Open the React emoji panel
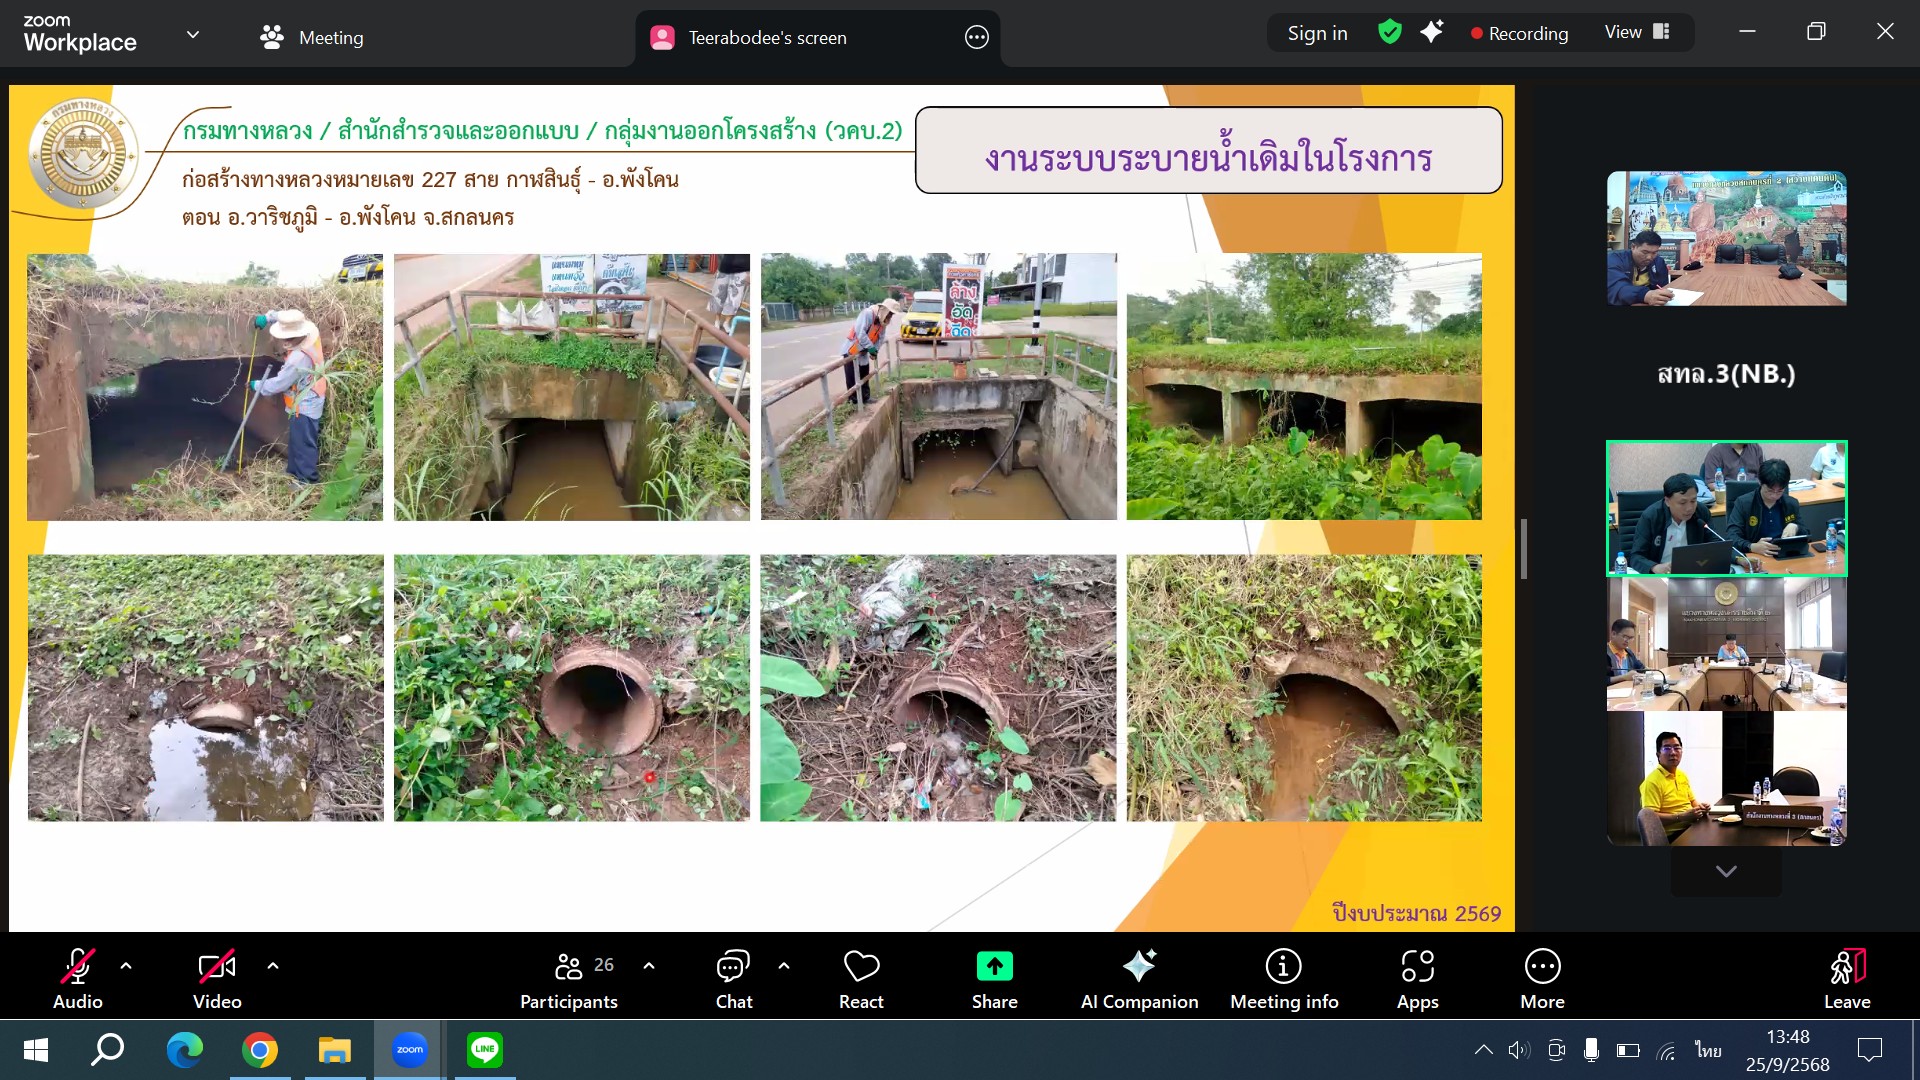 [861, 978]
